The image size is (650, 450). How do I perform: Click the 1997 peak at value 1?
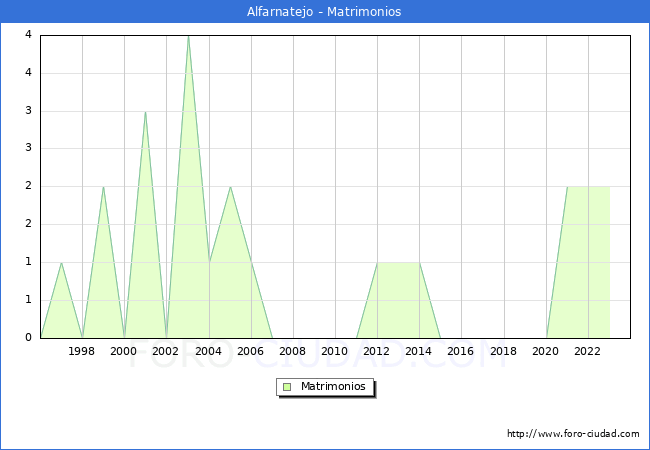[x=61, y=263]
